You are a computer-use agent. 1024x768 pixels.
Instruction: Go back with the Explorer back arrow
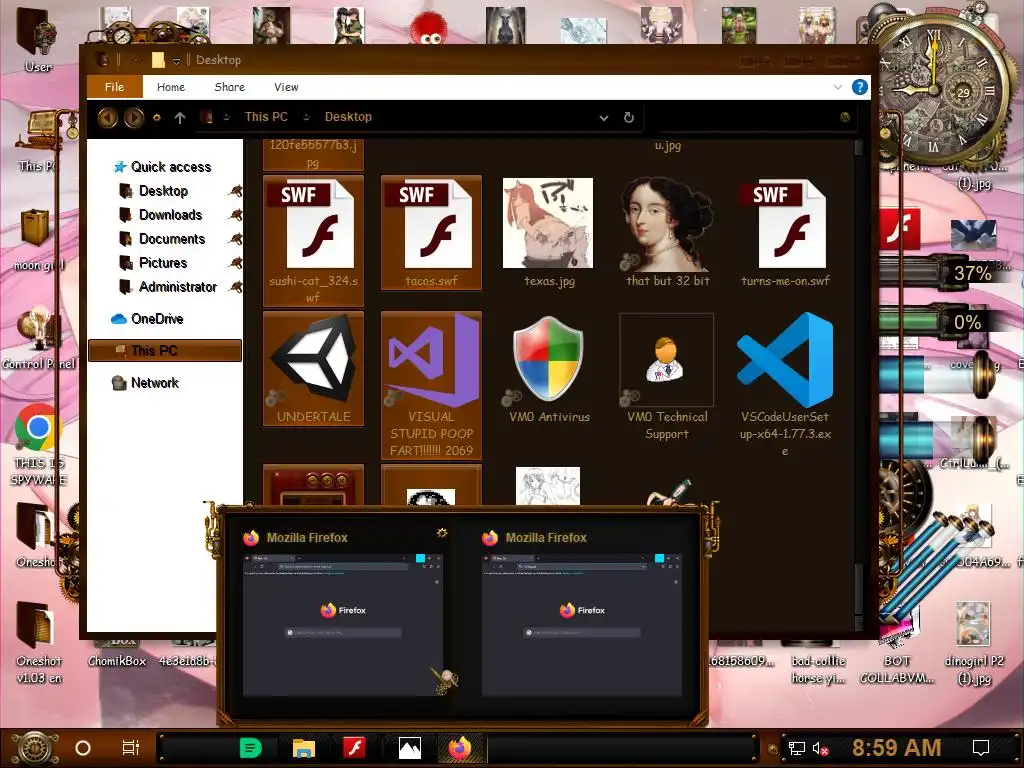tap(108, 118)
